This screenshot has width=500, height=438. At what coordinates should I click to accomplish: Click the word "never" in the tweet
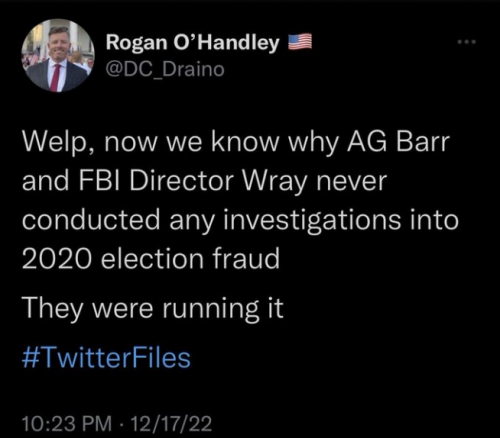[352, 182]
